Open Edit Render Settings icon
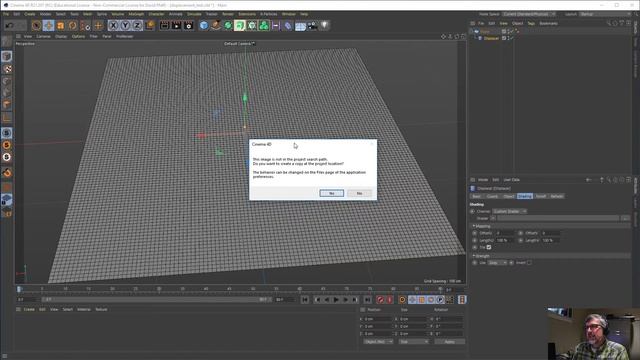The height and width of the screenshot is (360, 640). (189, 26)
